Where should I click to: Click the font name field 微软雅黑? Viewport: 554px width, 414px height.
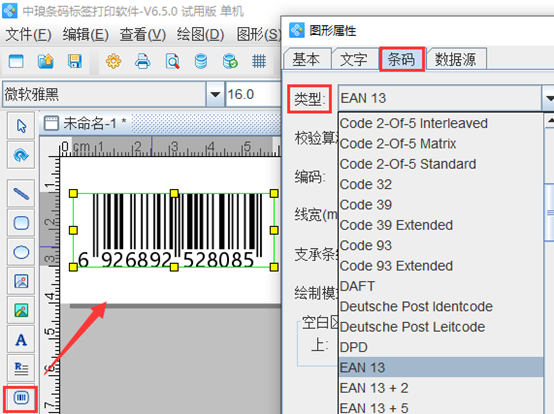(105, 94)
